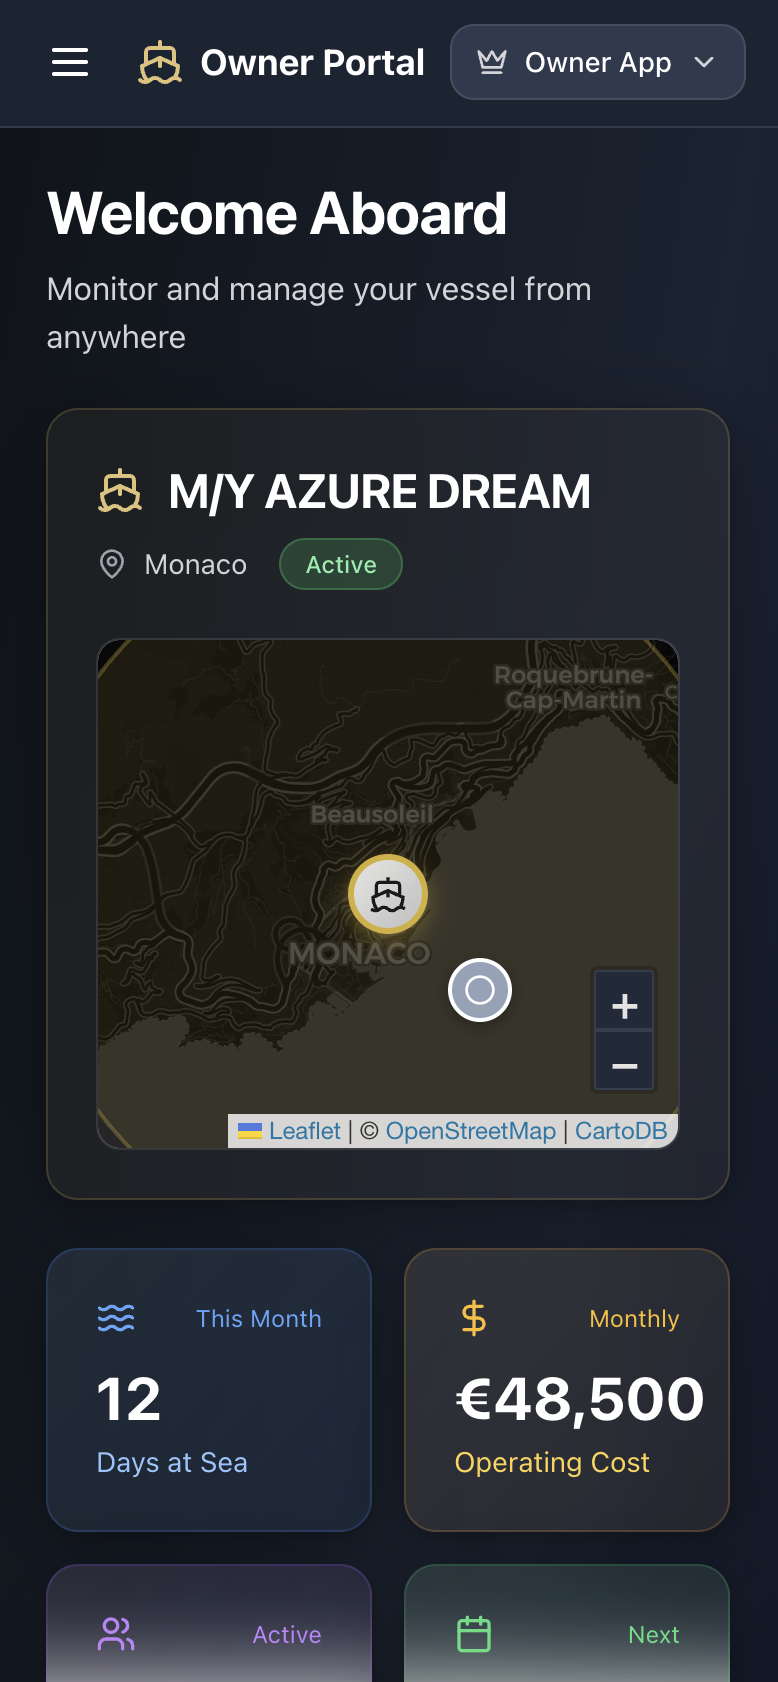
Task: Expand the Owner App dropdown chevron
Action: click(x=704, y=62)
